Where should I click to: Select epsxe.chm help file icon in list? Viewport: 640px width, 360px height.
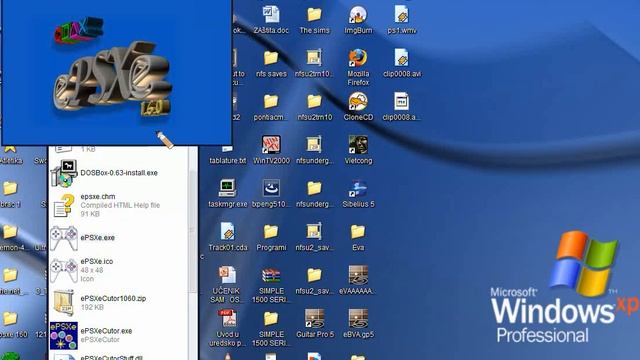coord(64,205)
